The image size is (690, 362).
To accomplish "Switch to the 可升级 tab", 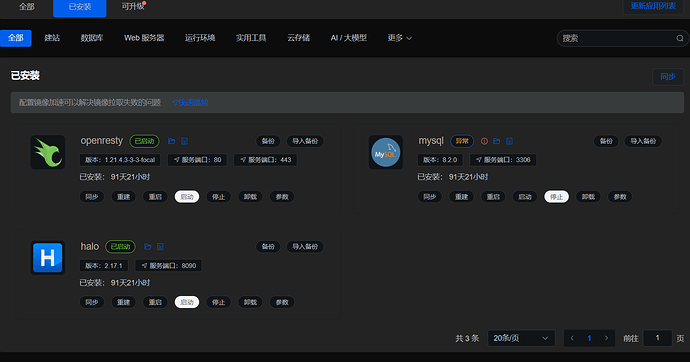I will pyautogui.click(x=133, y=7).
